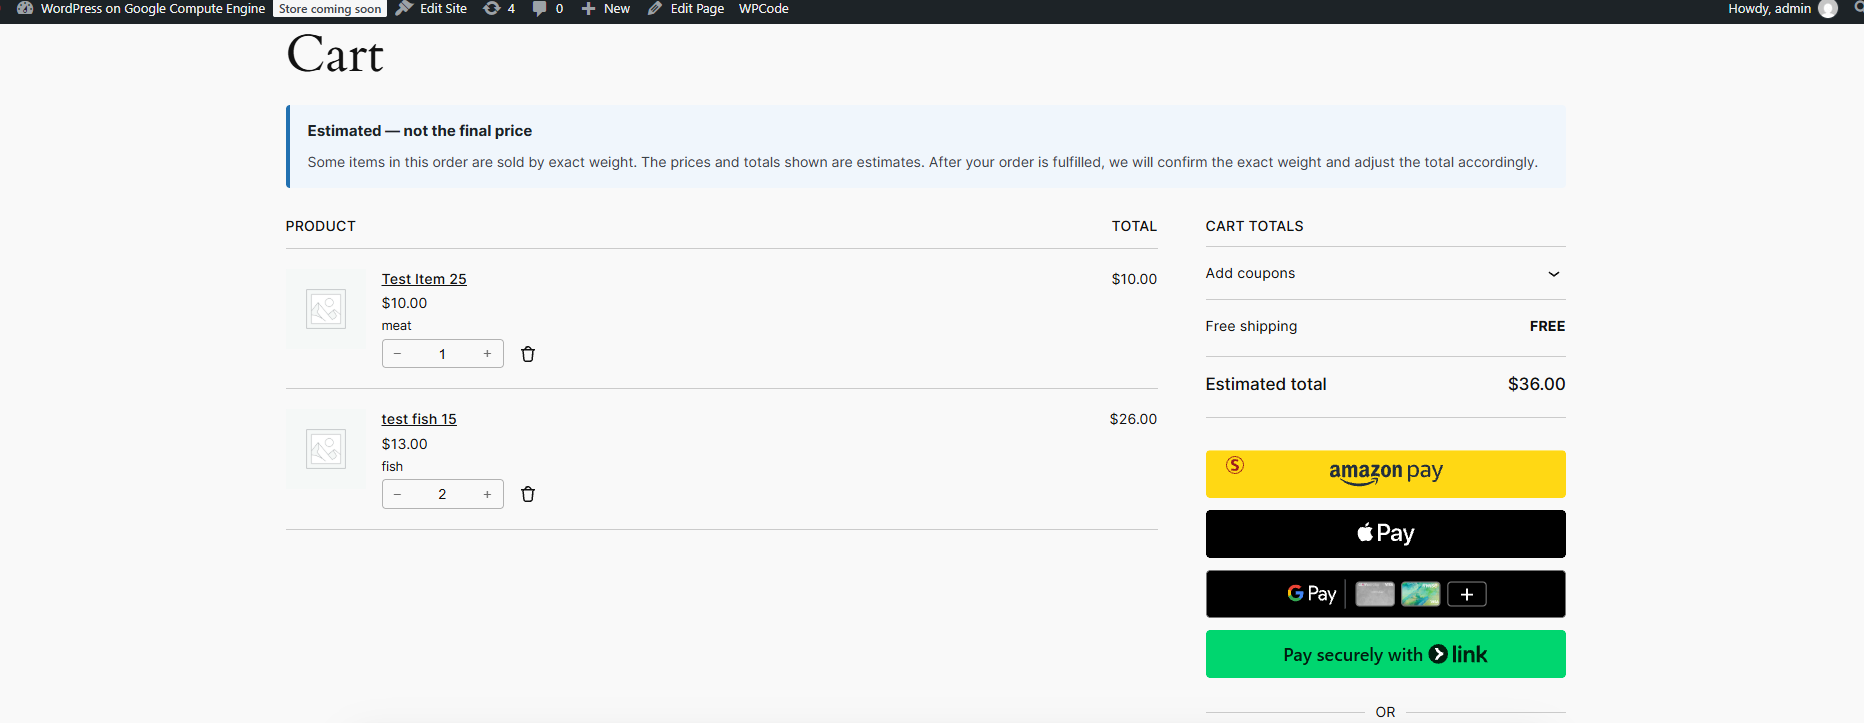Click the 'meat' category text

click(396, 326)
